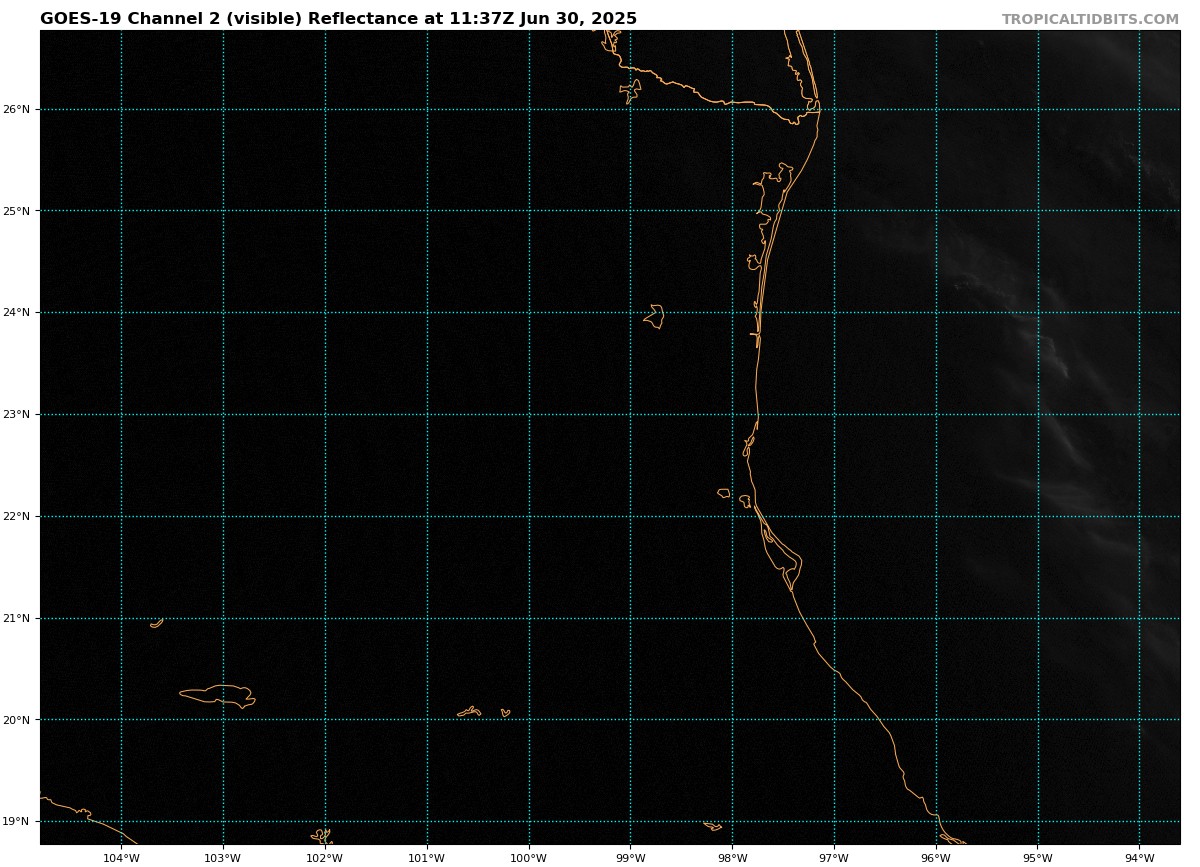Click the 26°N latitude label

pos(17,109)
